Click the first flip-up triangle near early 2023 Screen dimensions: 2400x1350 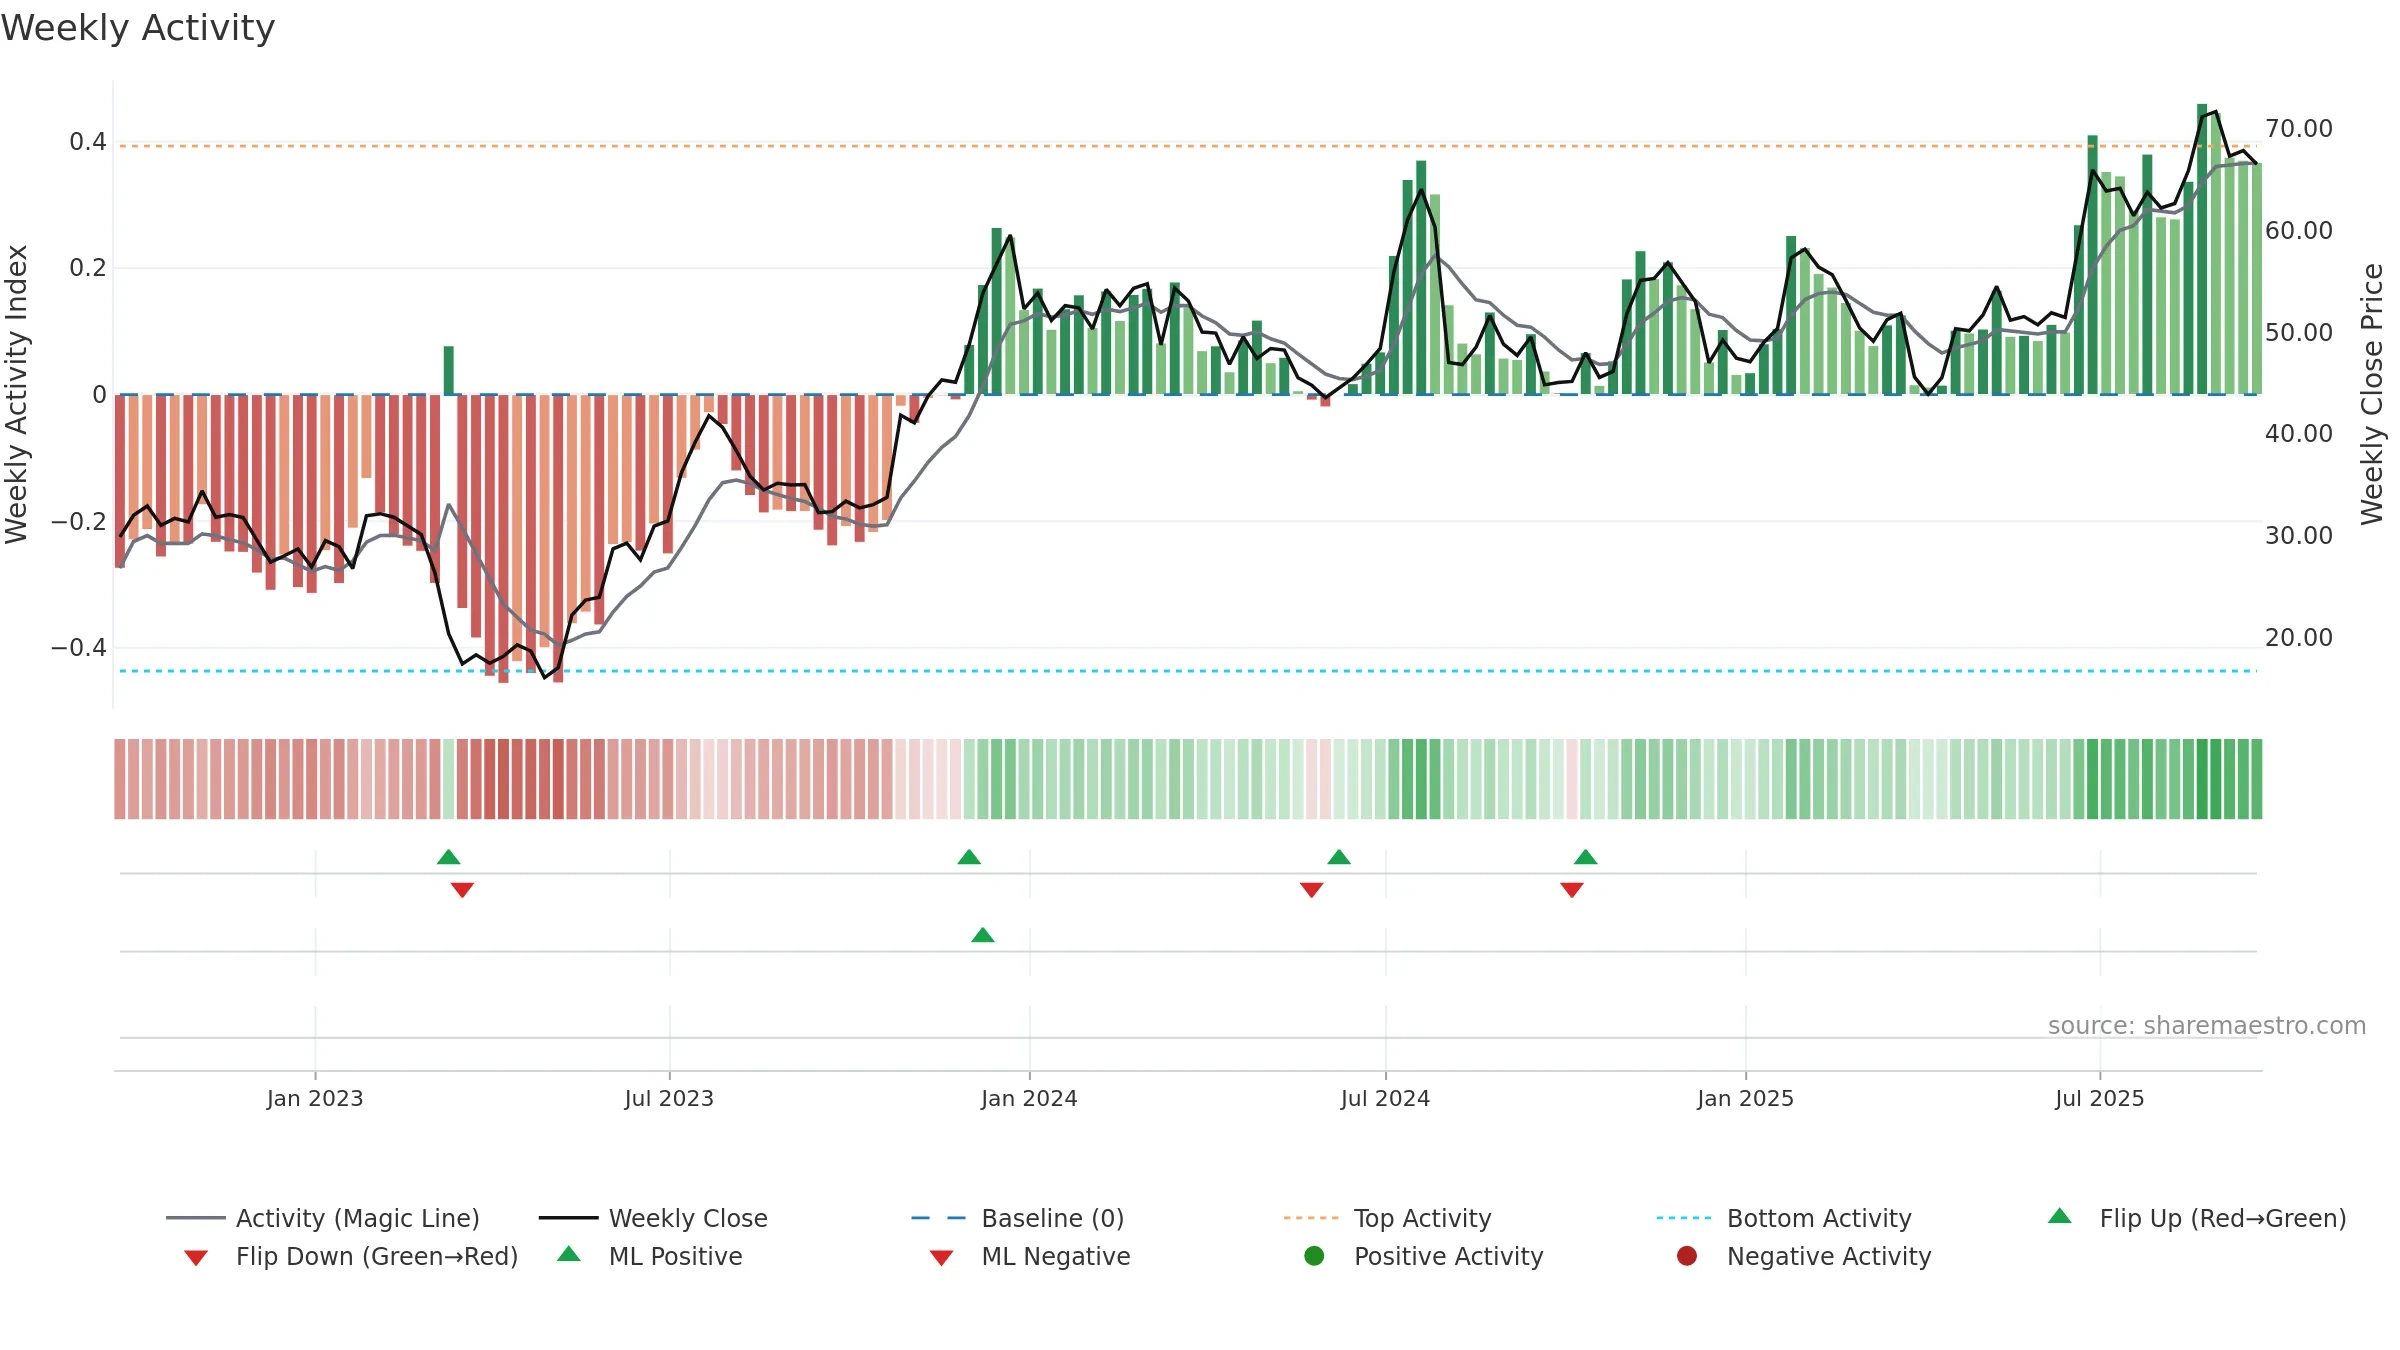[449, 857]
